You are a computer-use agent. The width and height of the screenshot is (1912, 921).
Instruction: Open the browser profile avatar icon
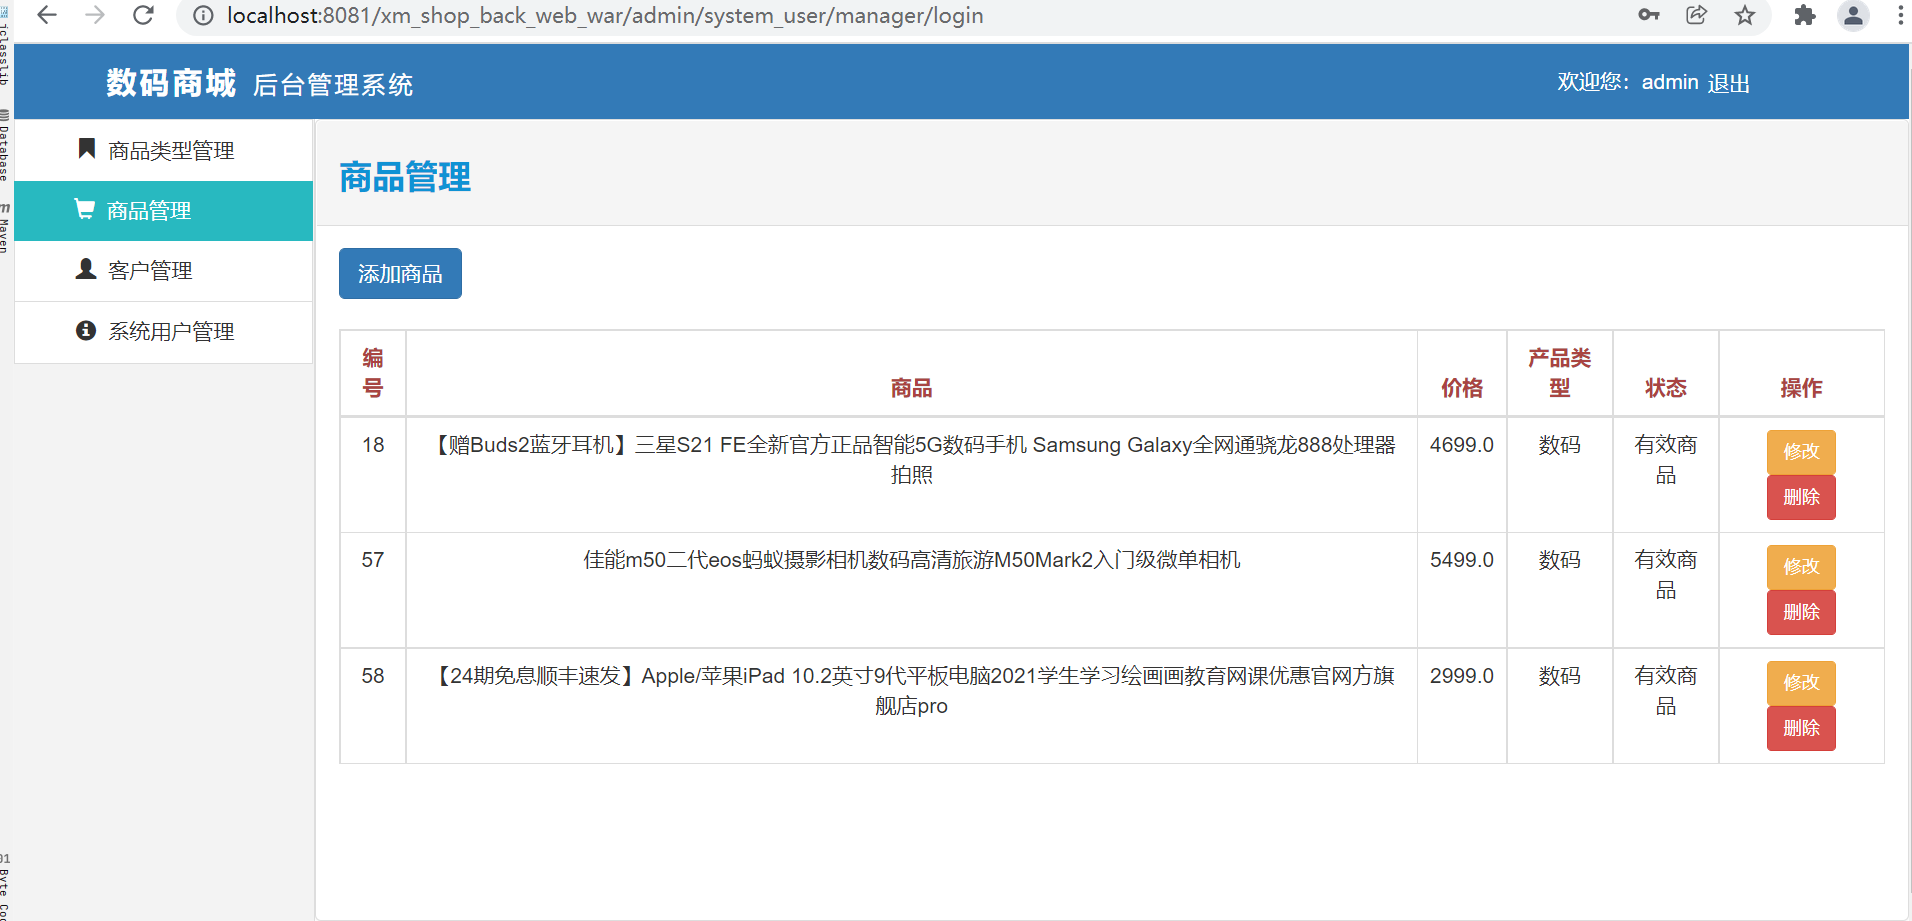click(x=1853, y=16)
